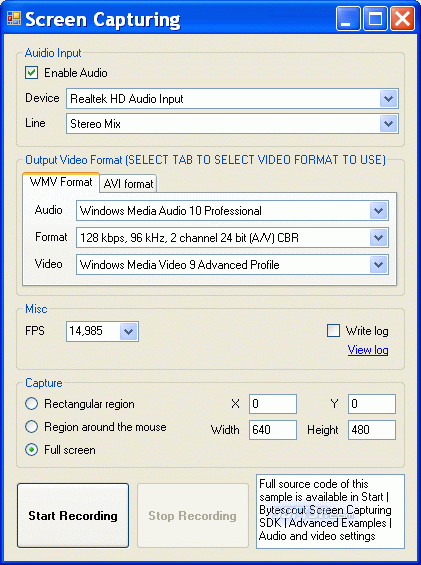Enable the Write log checkbox
Image resolution: width=421 pixels, height=565 pixels.
pos(333,330)
